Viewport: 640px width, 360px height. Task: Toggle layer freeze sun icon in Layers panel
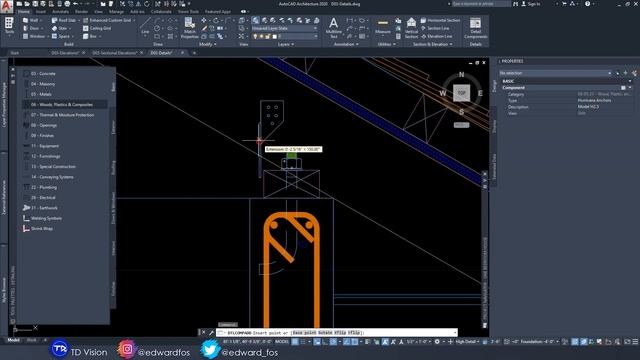tap(262, 36)
